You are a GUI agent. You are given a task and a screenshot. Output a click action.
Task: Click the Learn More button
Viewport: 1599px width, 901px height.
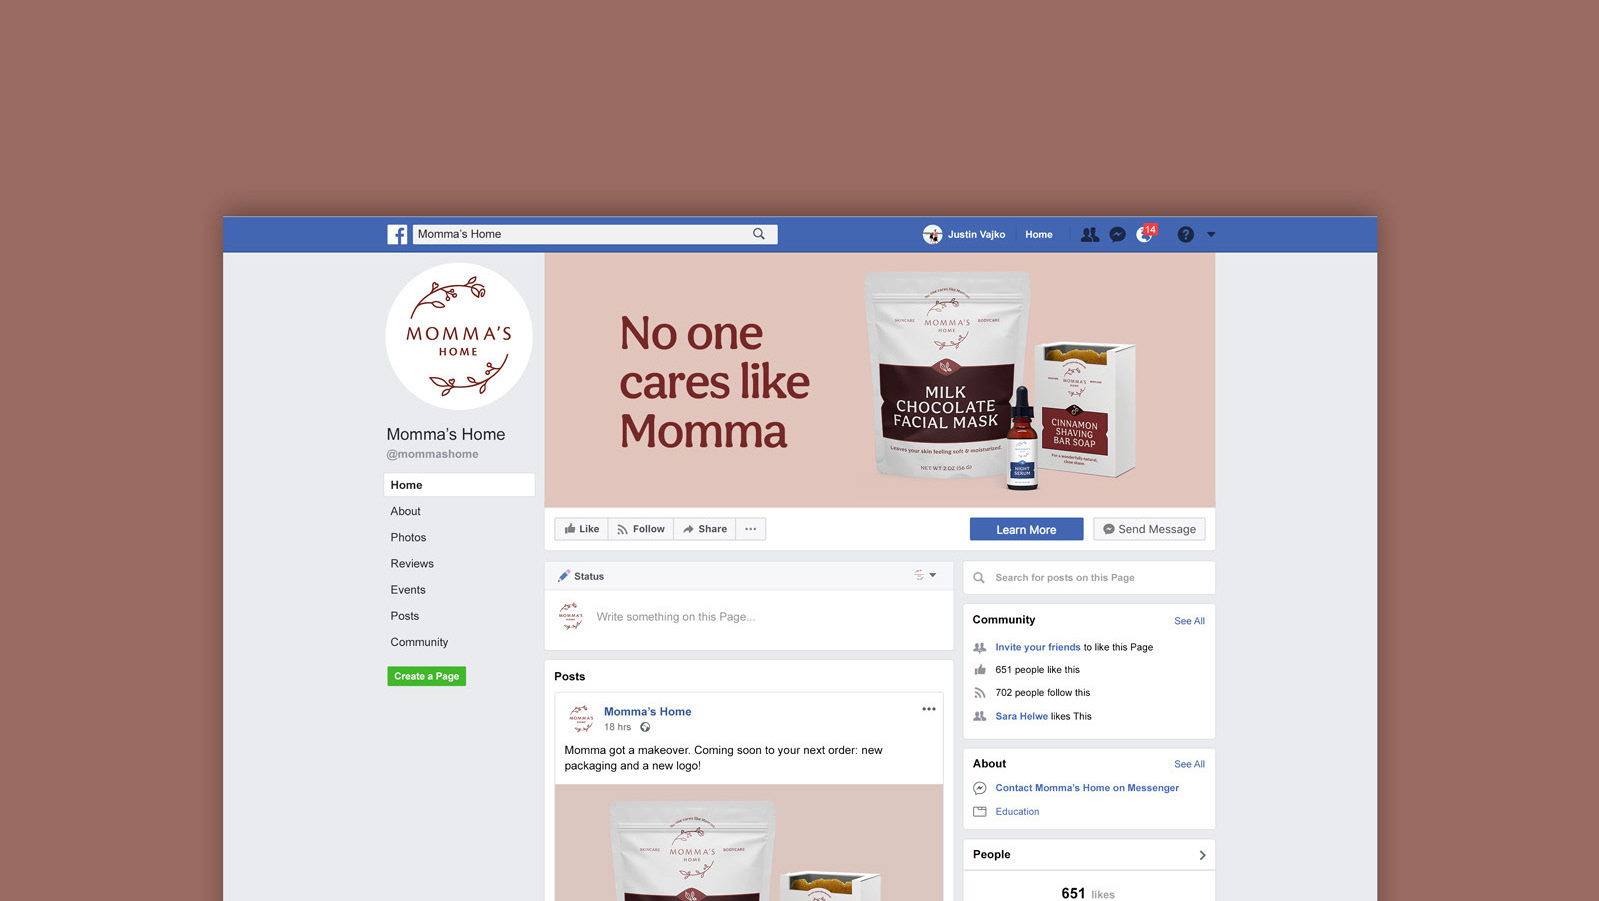1026,529
